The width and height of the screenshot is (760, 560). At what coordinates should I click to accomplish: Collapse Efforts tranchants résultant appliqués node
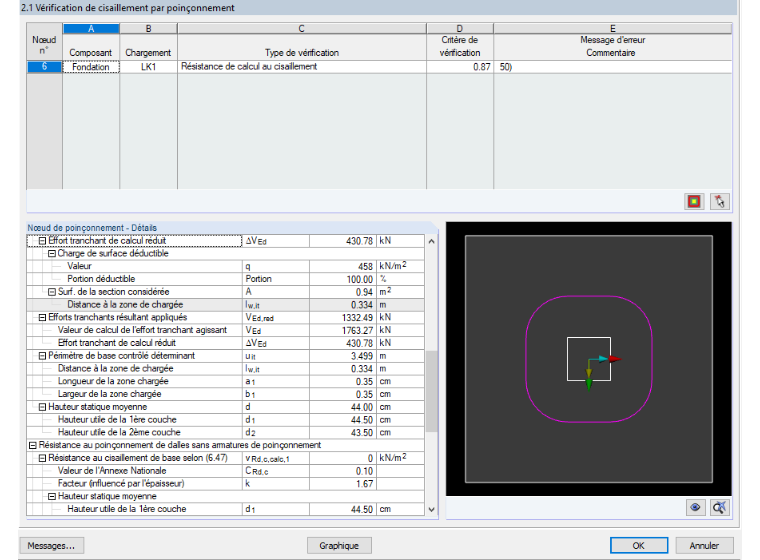pyautogui.click(x=42, y=318)
